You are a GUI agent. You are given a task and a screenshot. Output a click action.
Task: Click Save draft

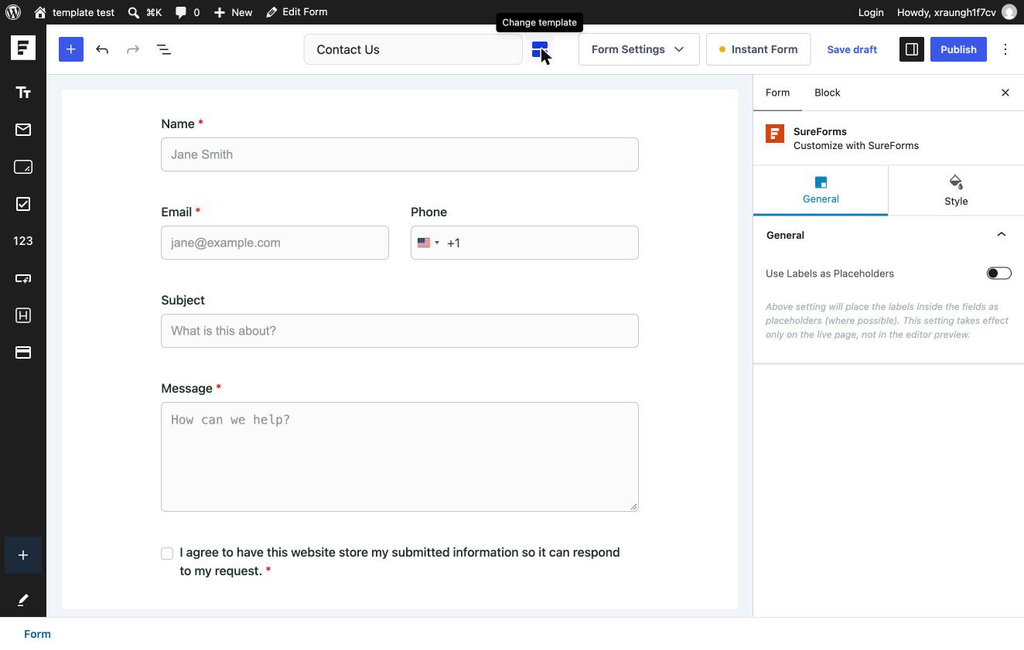(852, 50)
